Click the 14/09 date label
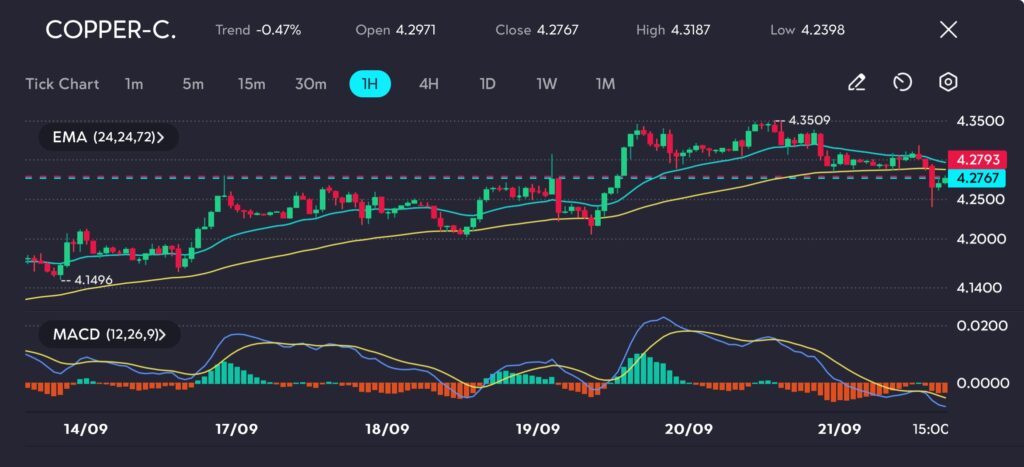Viewport: 1024px width, 467px height. click(x=86, y=429)
